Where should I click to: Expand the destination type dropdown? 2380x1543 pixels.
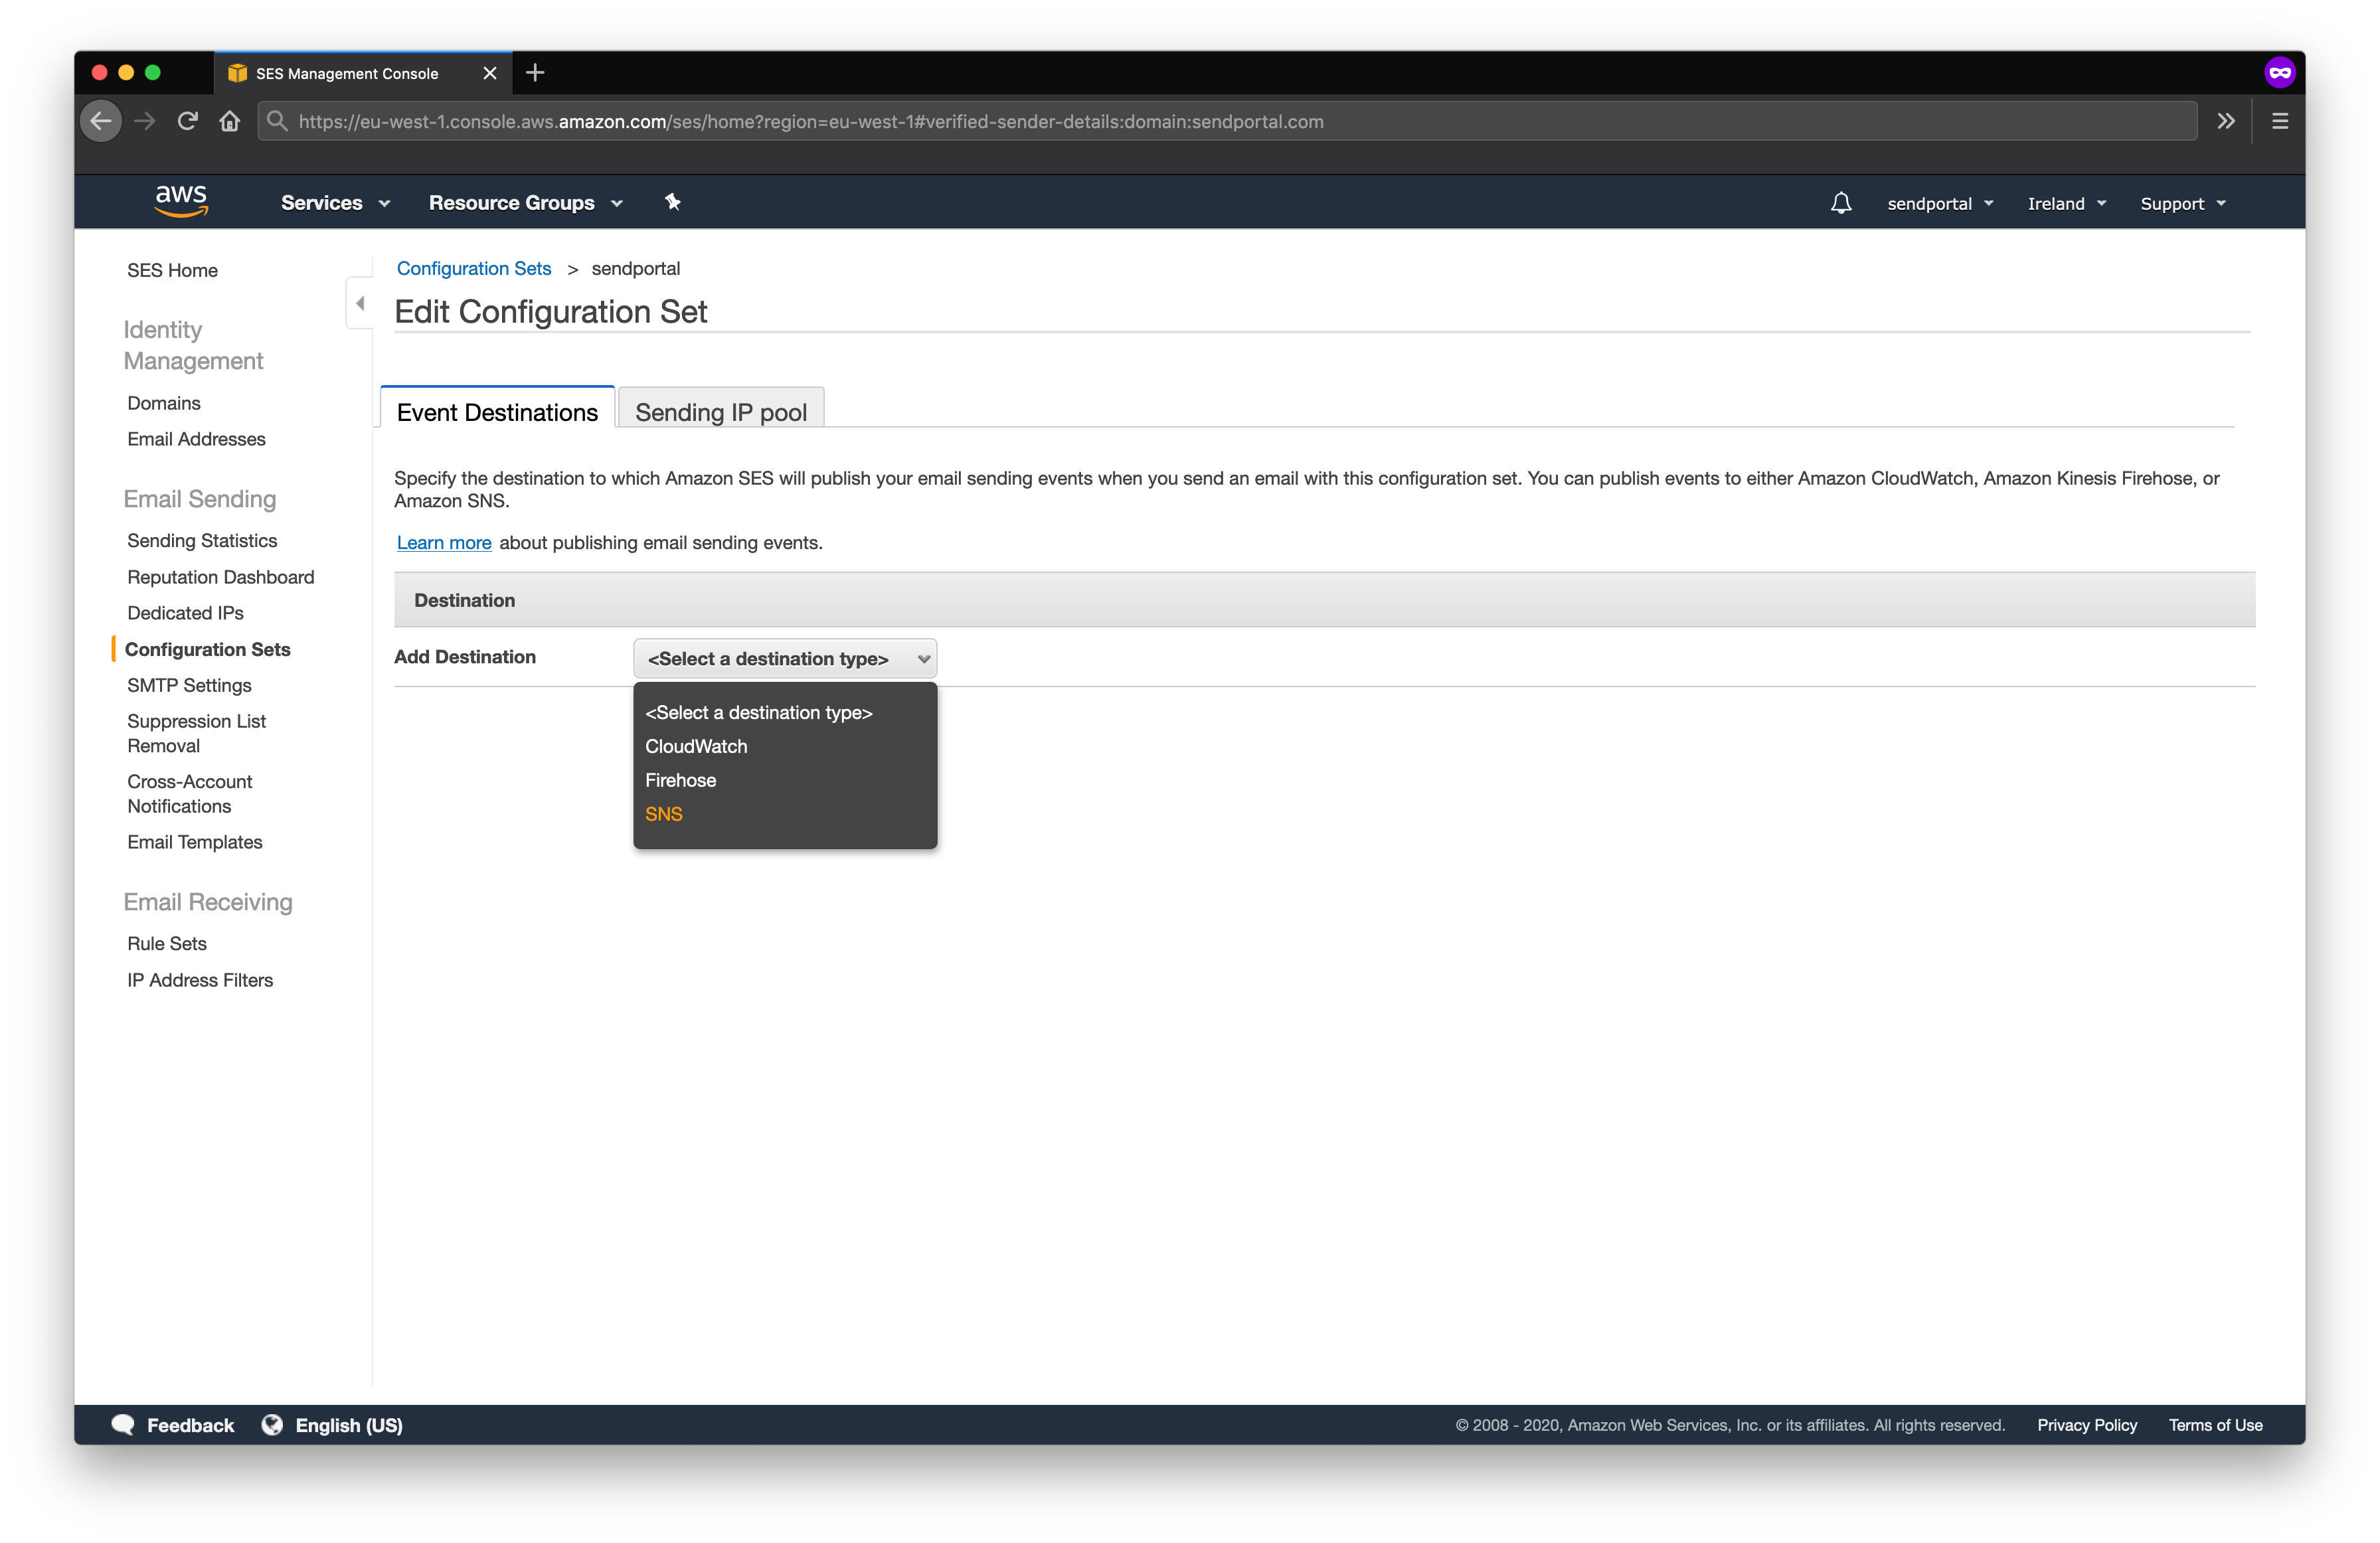[784, 657]
